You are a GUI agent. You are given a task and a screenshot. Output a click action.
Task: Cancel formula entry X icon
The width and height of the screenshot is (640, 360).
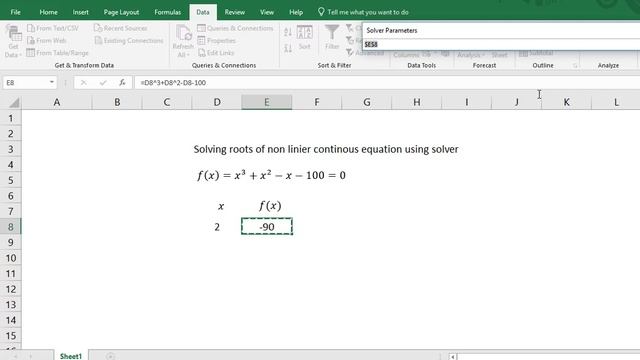[x=84, y=83]
